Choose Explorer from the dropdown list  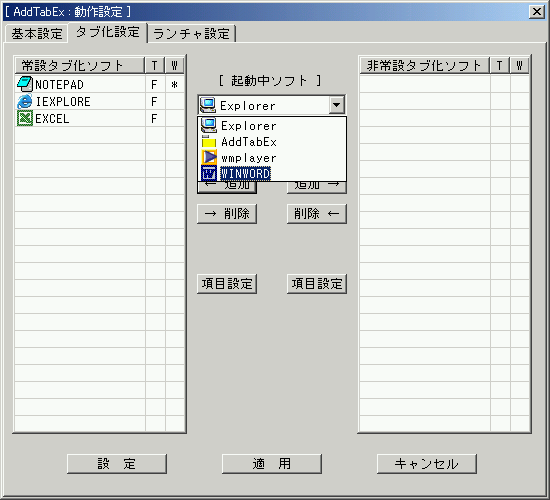click(272, 125)
